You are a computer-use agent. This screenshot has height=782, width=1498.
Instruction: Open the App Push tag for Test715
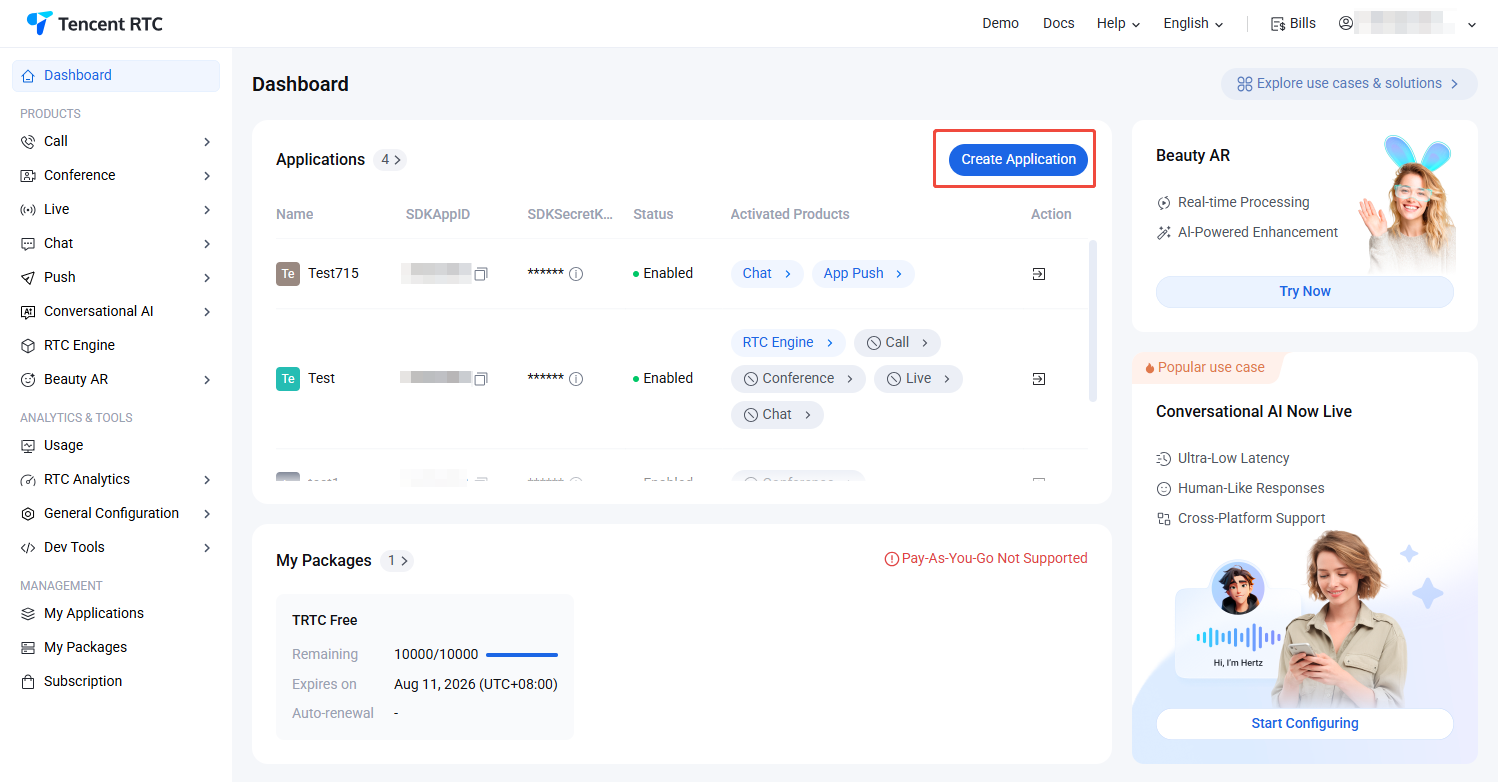click(863, 274)
